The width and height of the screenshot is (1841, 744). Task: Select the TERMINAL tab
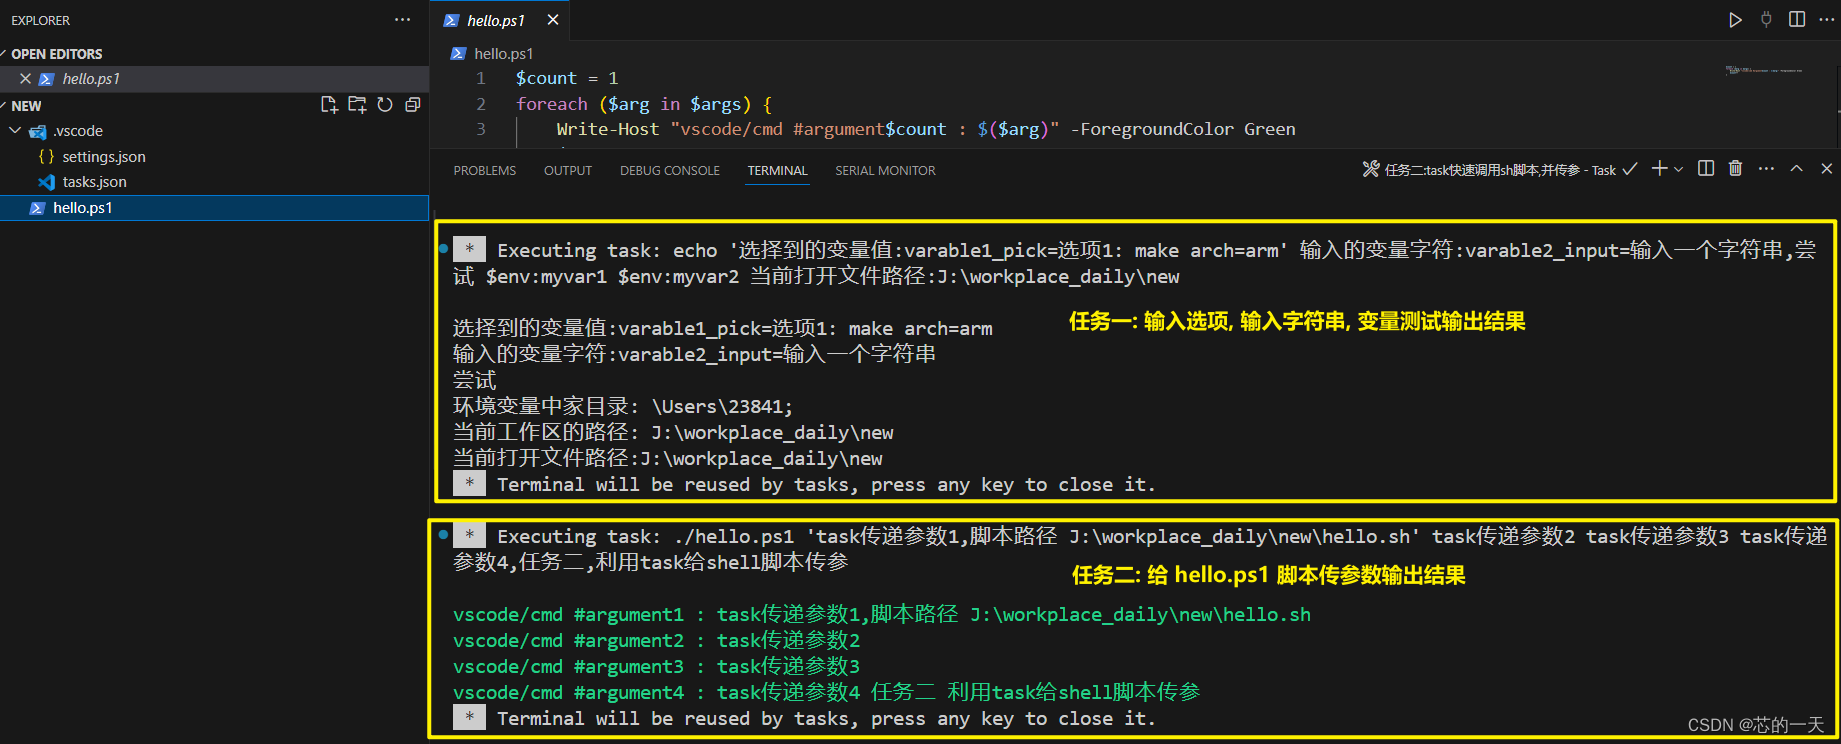777,171
